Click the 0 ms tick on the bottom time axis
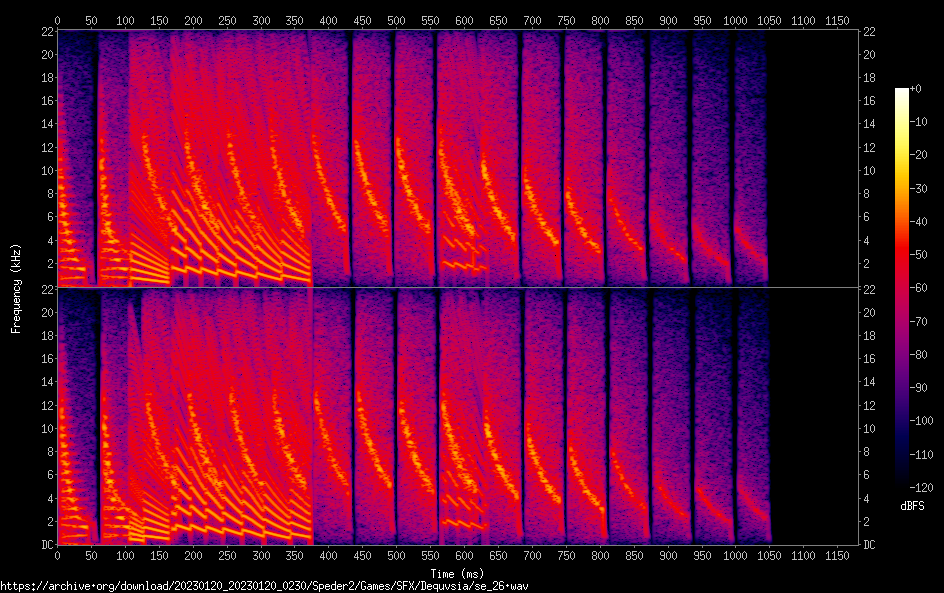 (x=57, y=555)
